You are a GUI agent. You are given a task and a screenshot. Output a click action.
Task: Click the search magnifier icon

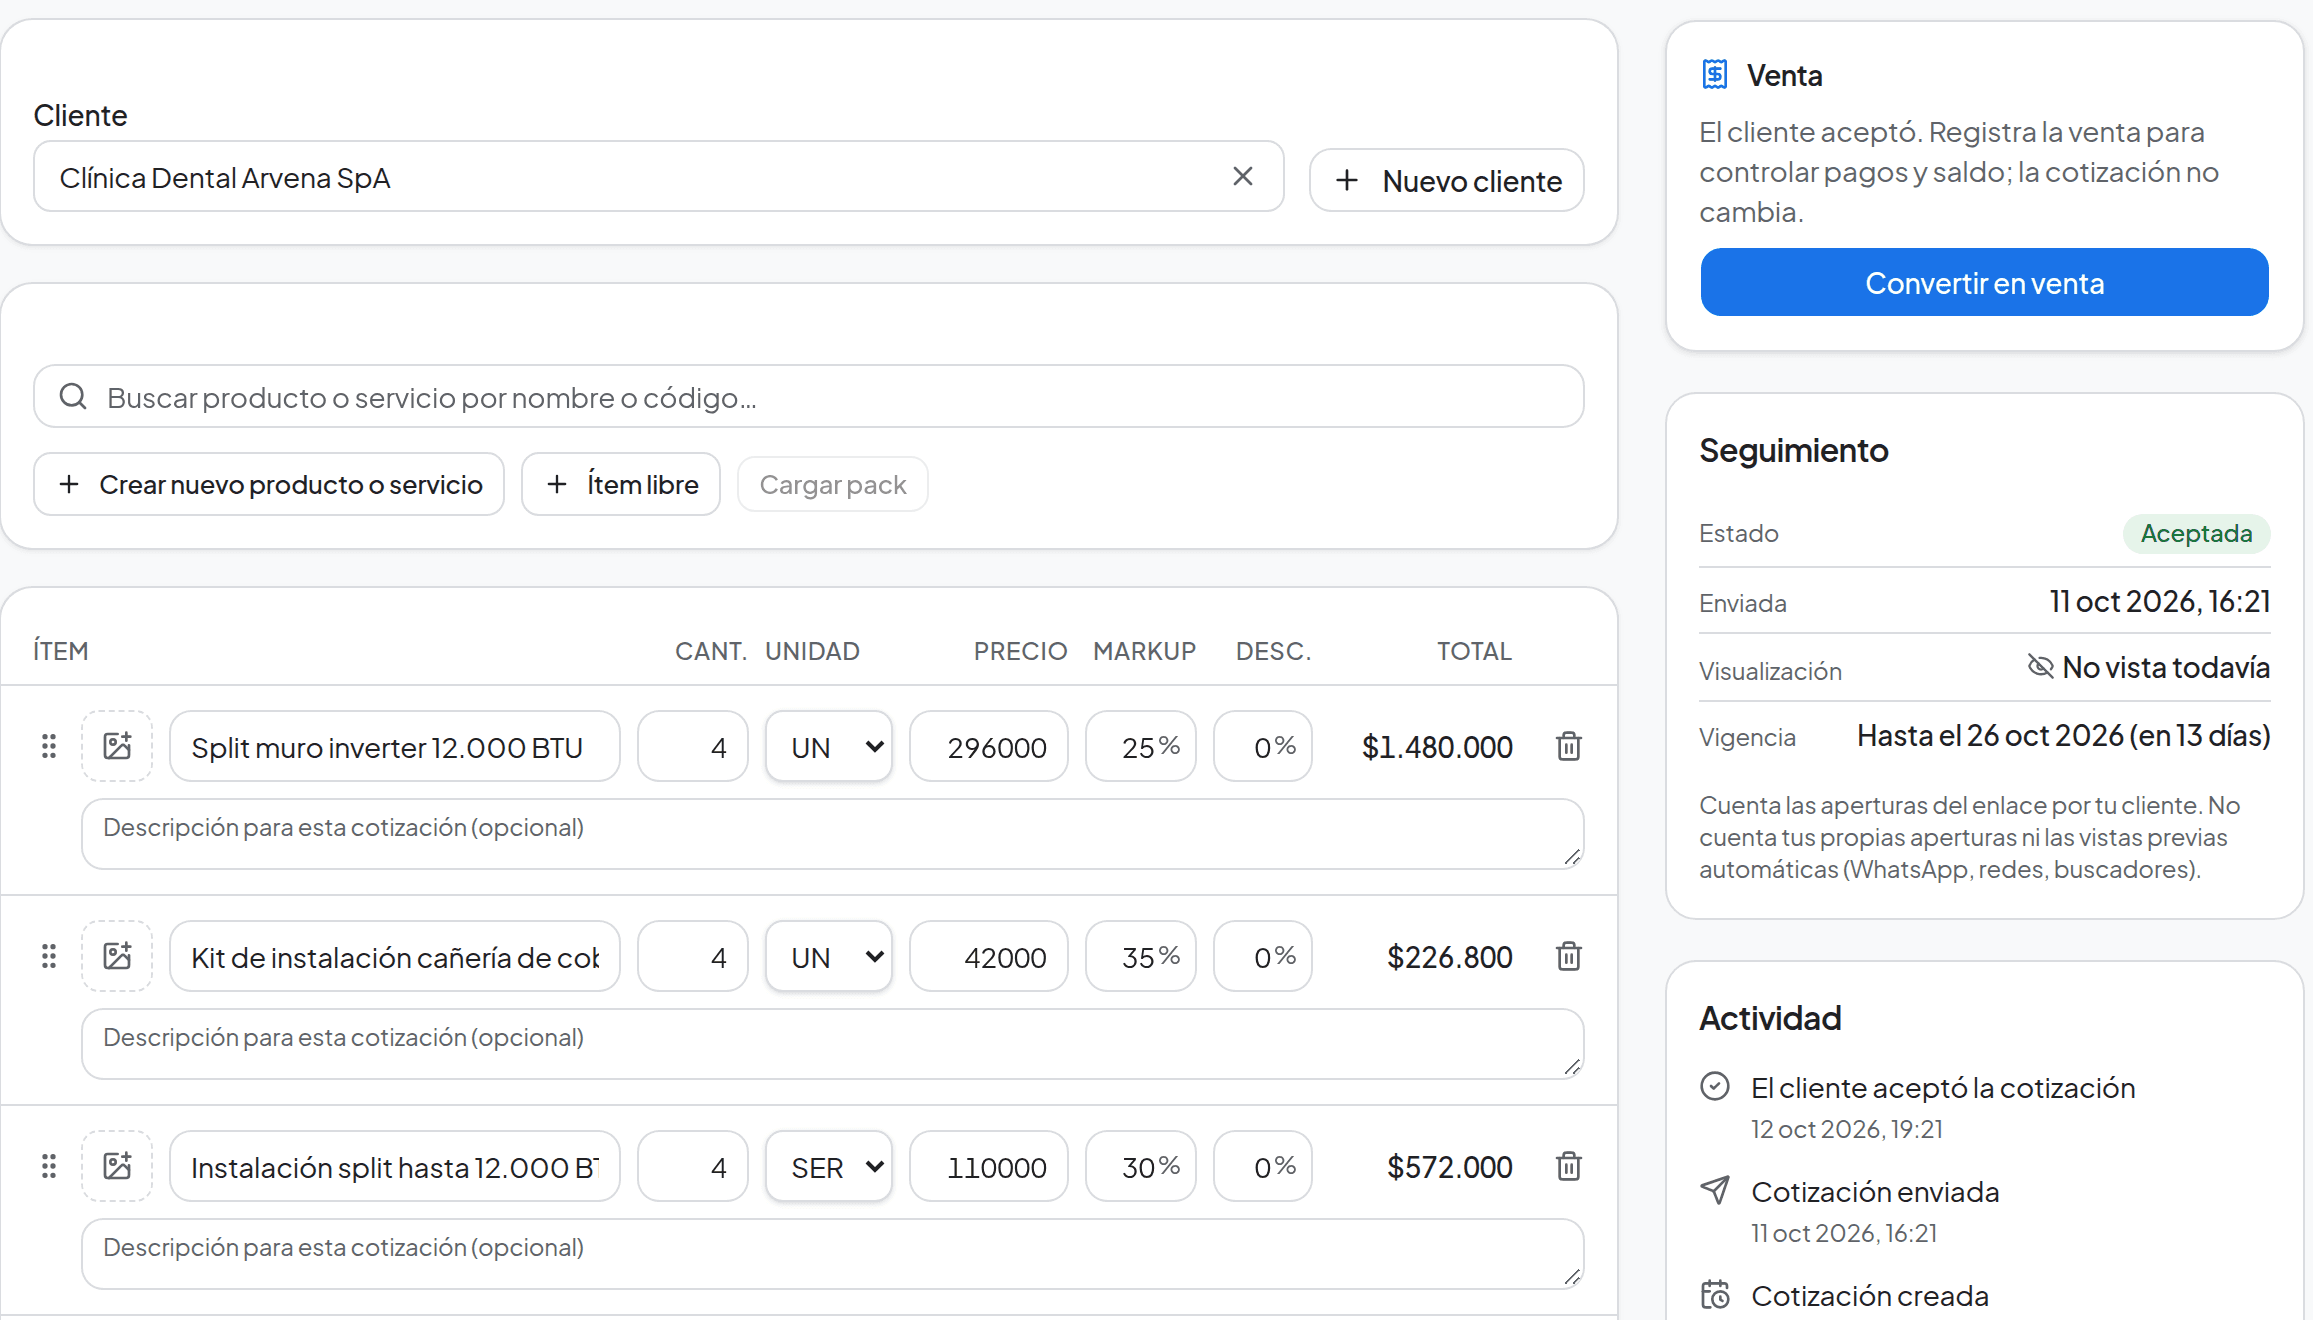(73, 396)
